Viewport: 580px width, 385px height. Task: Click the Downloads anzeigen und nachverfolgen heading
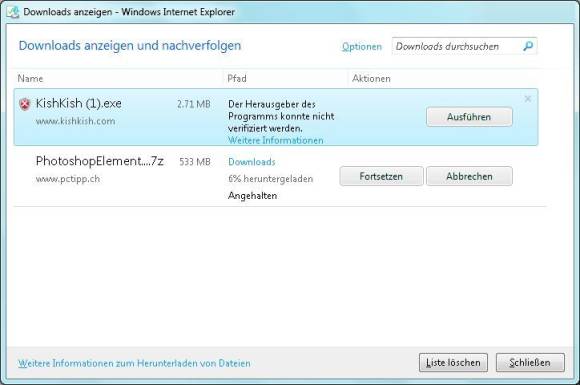(130, 45)
